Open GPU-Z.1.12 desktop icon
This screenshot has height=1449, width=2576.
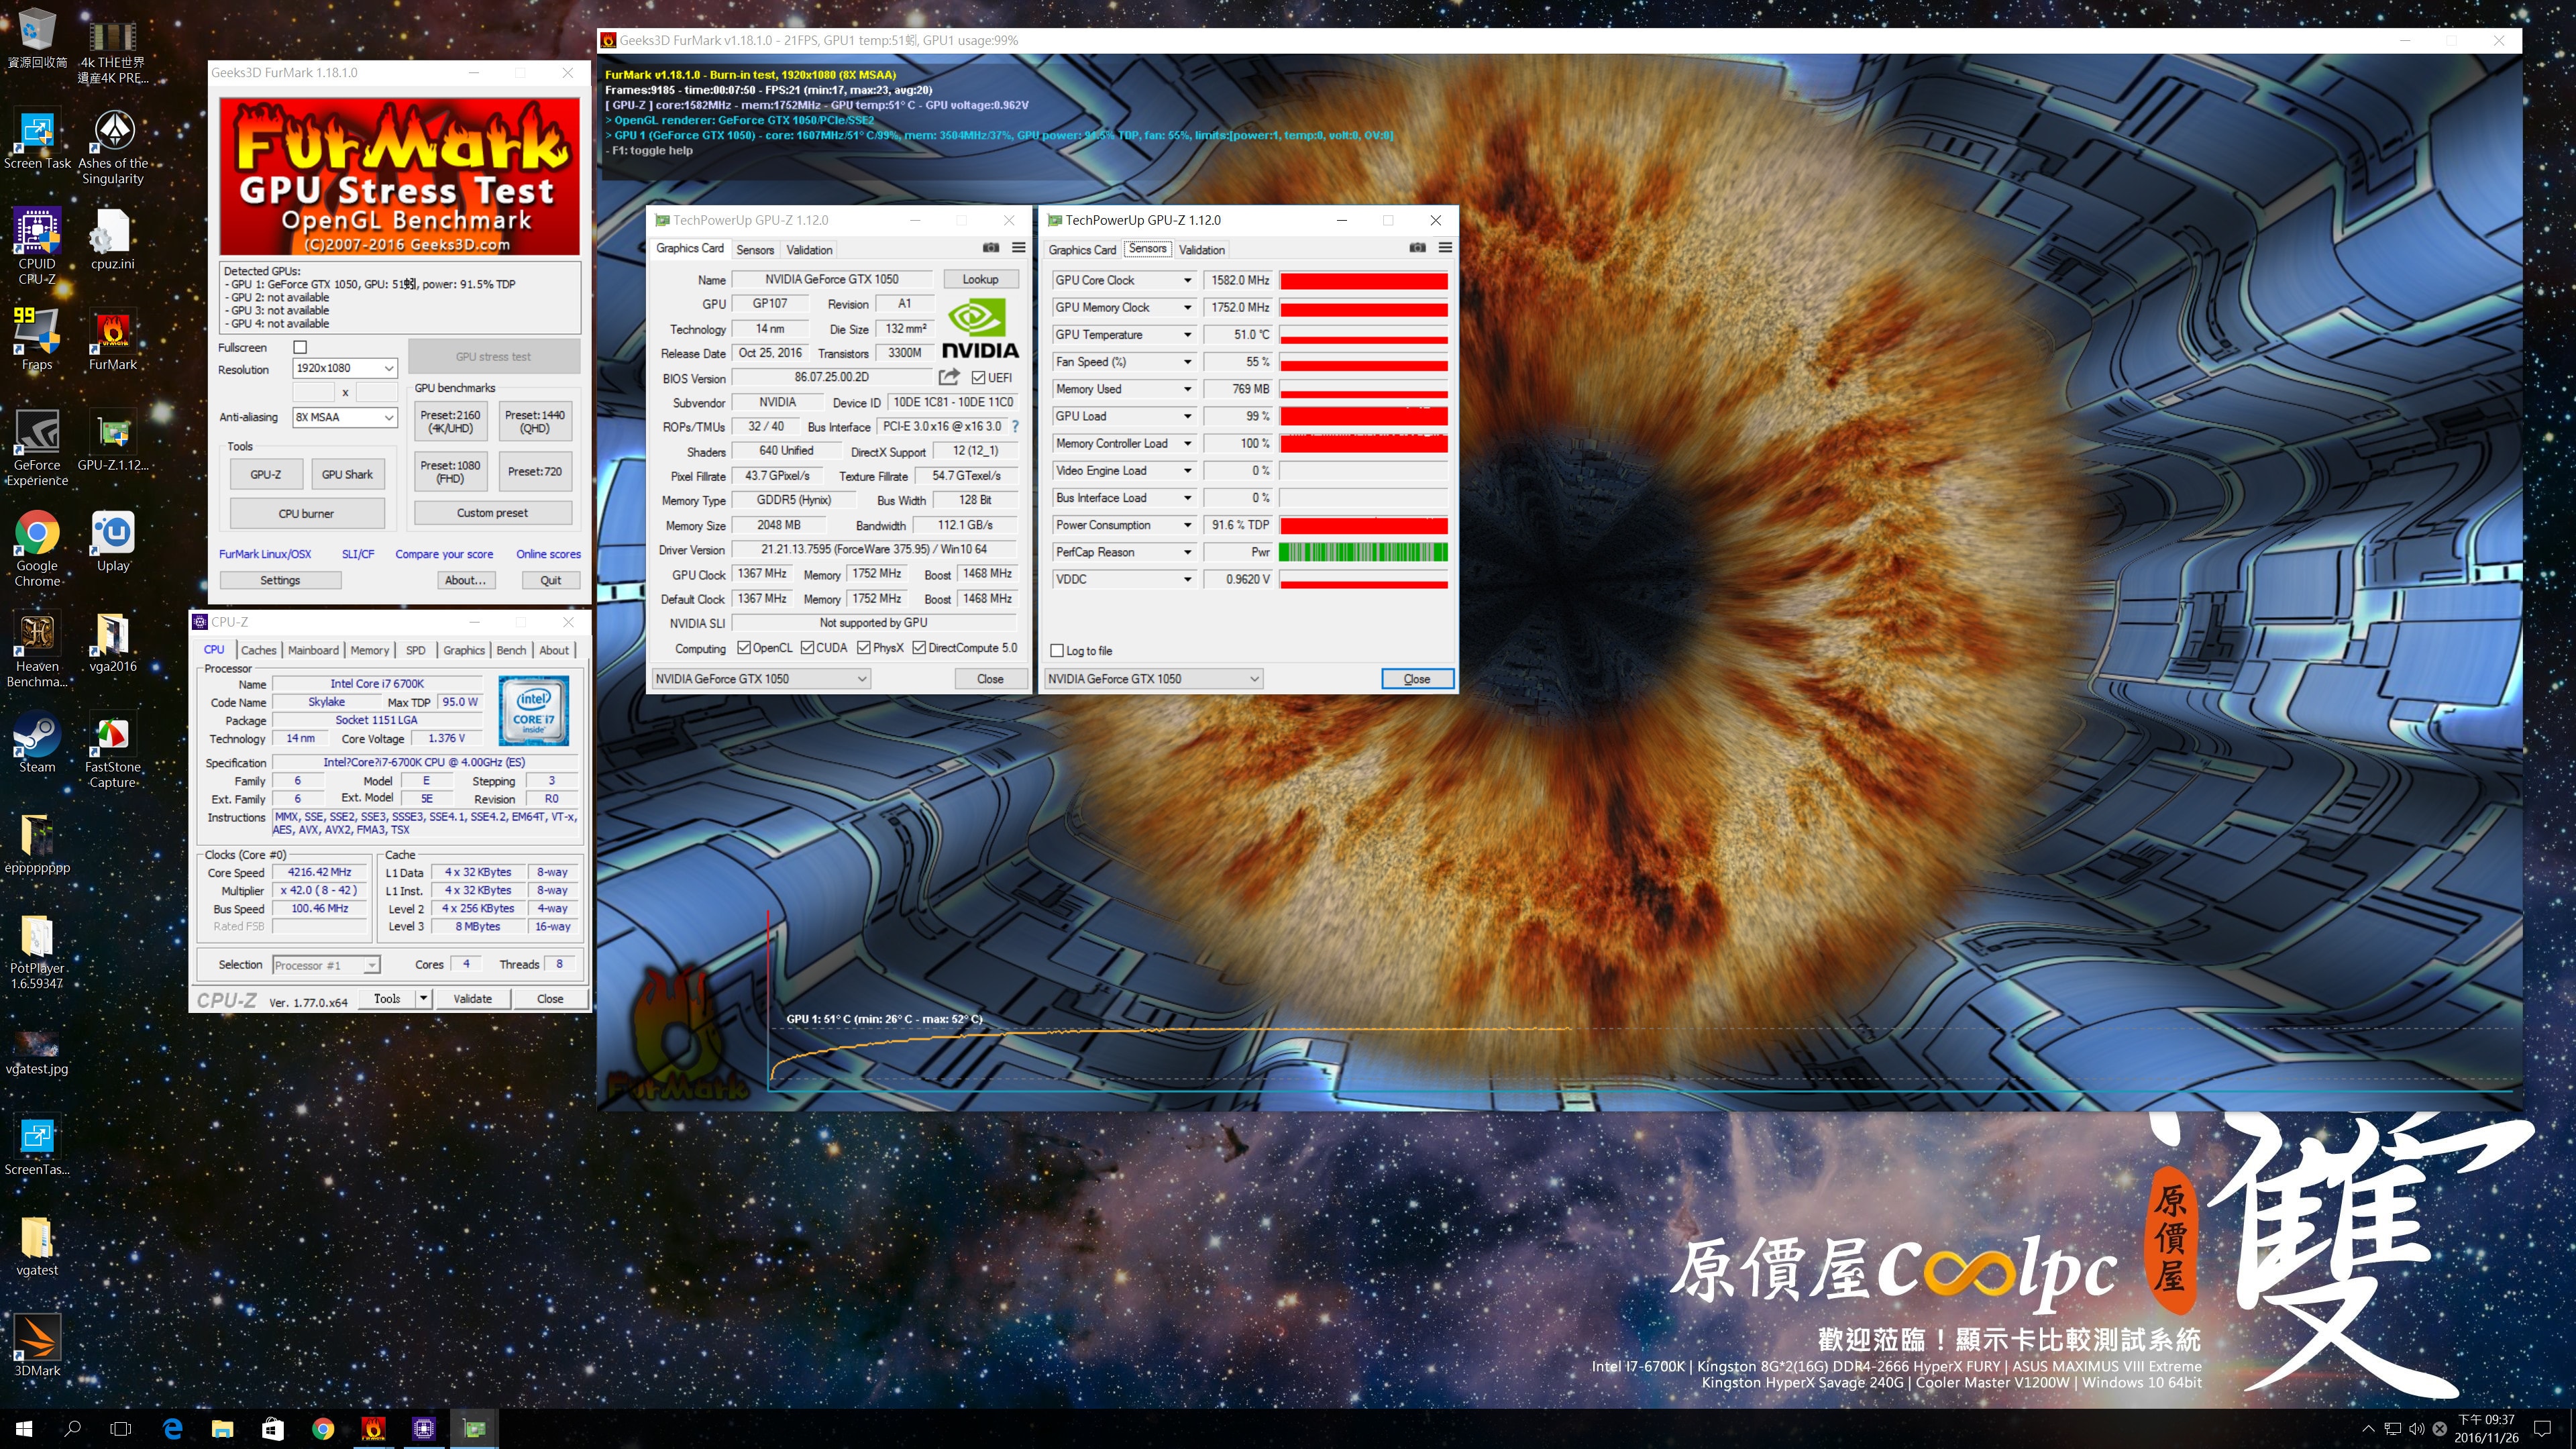pos(112,440)
